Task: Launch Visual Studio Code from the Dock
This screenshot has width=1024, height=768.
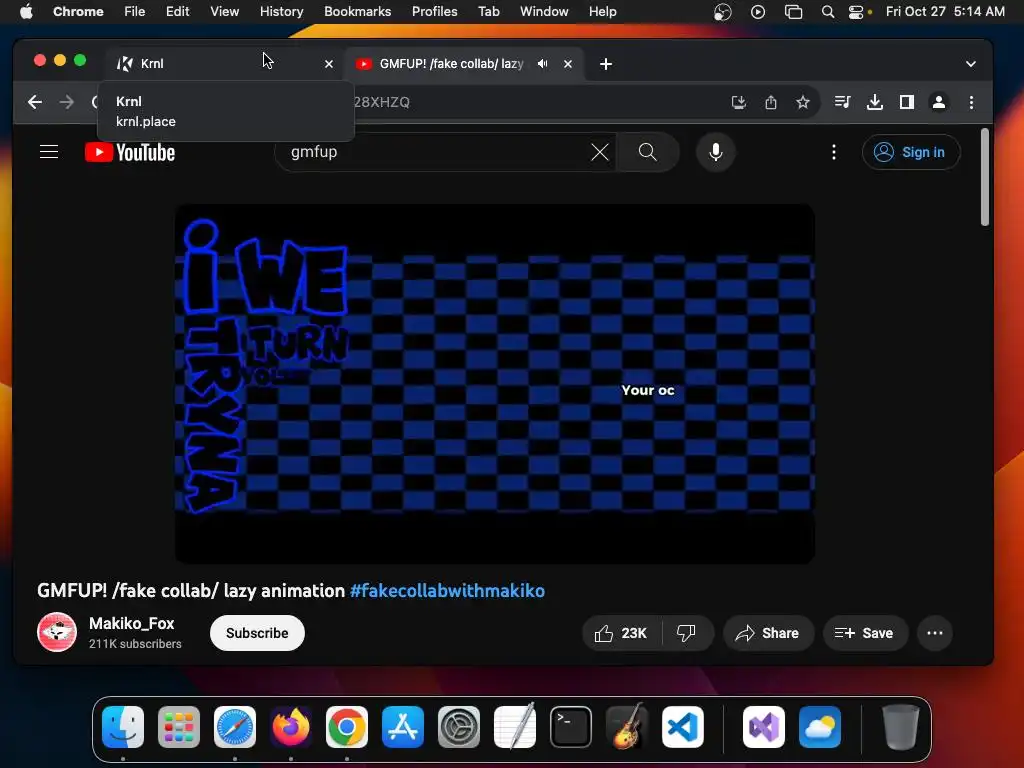Action: click(x=683, y=727)
